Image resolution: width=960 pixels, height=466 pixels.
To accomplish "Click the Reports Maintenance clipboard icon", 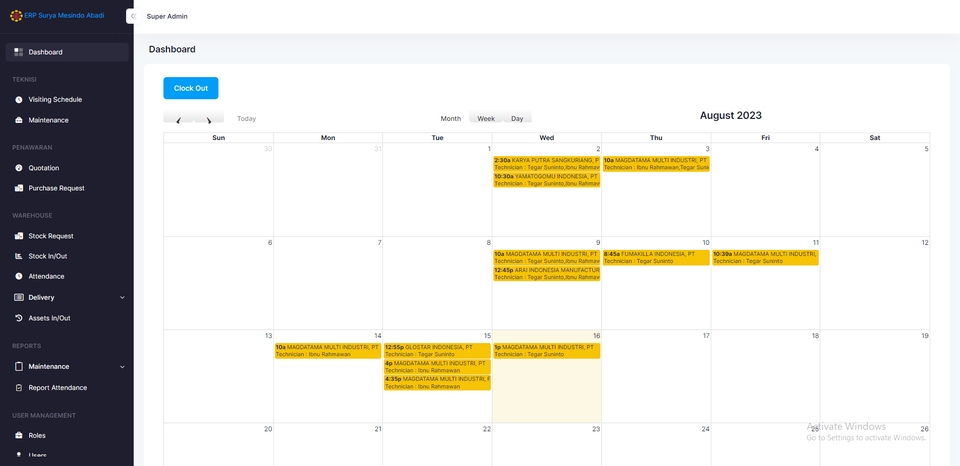I will tap(18, 366).
